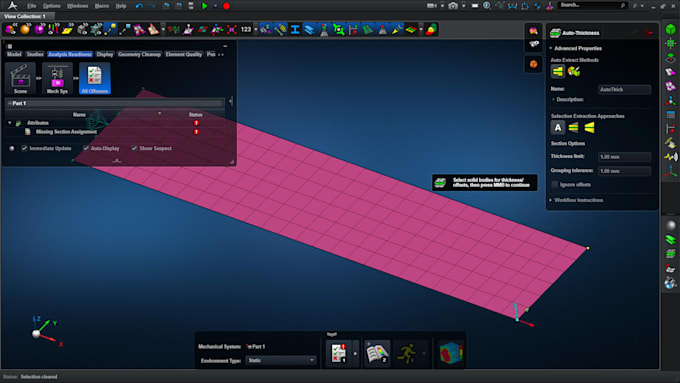Toggle the Immediate Update checkbox
The image size is (680, 383).
[25, 148]
